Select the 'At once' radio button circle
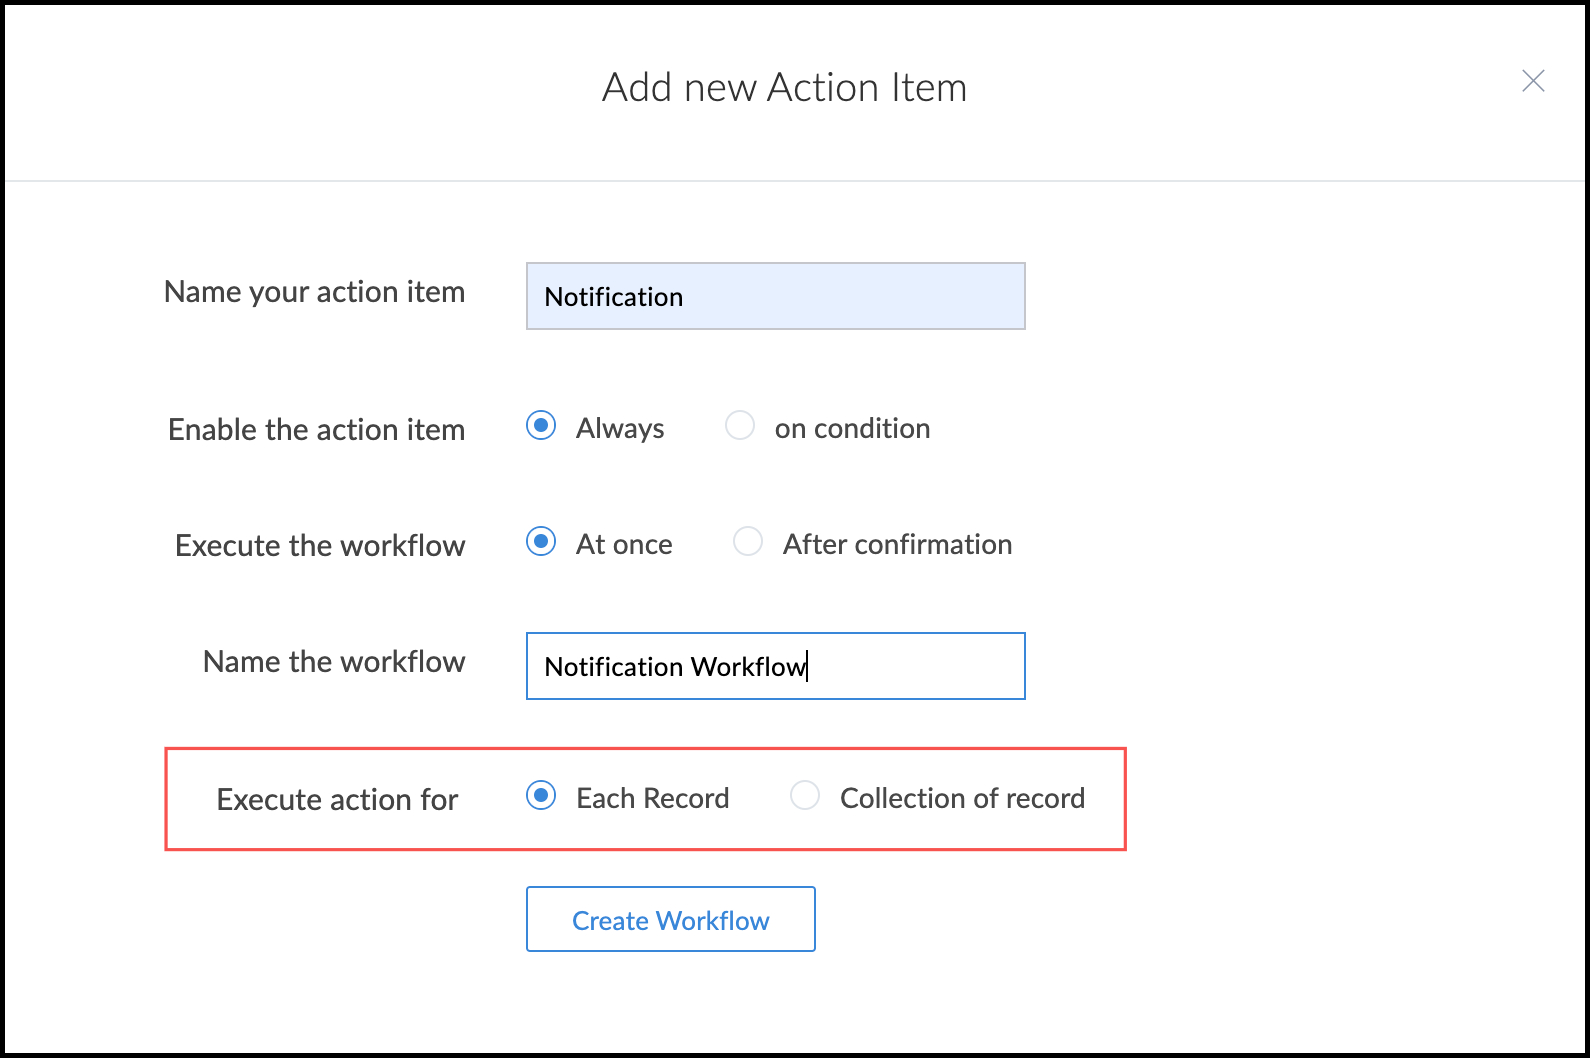Viewport: 1590px width, 1058px height. (541, 542)
